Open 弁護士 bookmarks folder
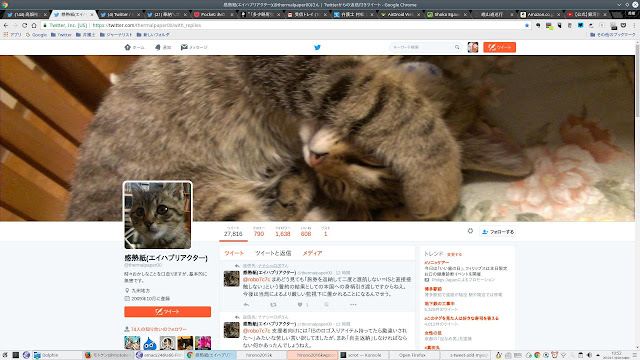 pos(86,35)
